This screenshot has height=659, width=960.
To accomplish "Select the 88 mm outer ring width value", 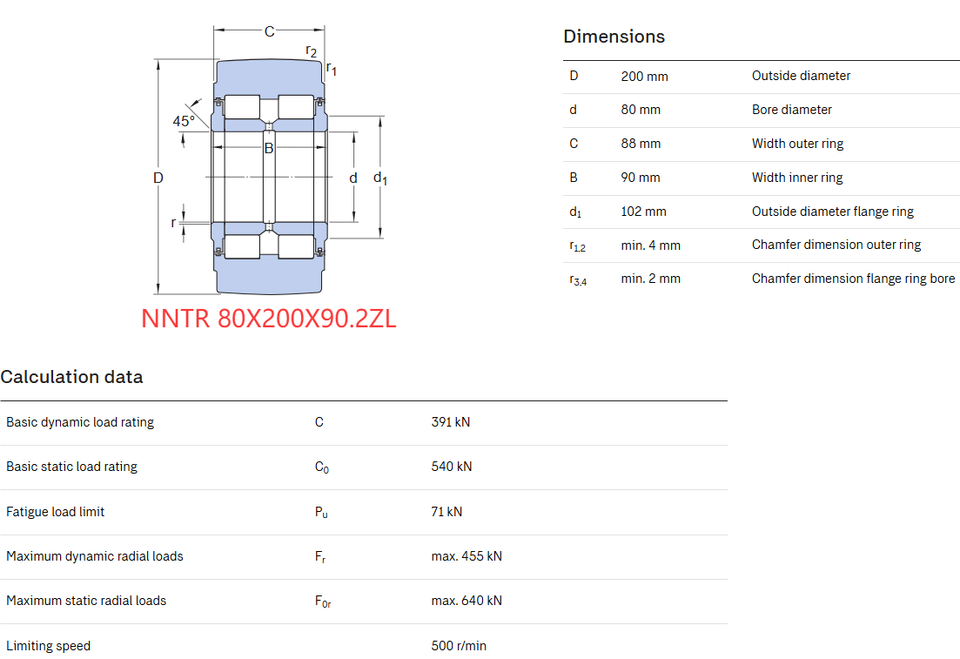I will [x=640, y=143].
